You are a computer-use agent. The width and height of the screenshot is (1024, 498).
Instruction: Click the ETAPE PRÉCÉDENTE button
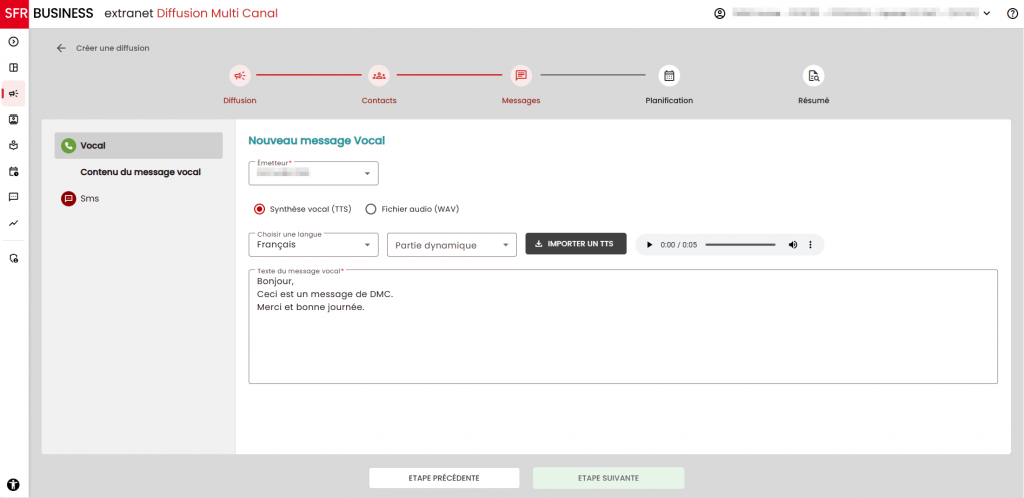click(x=444, y=478)
